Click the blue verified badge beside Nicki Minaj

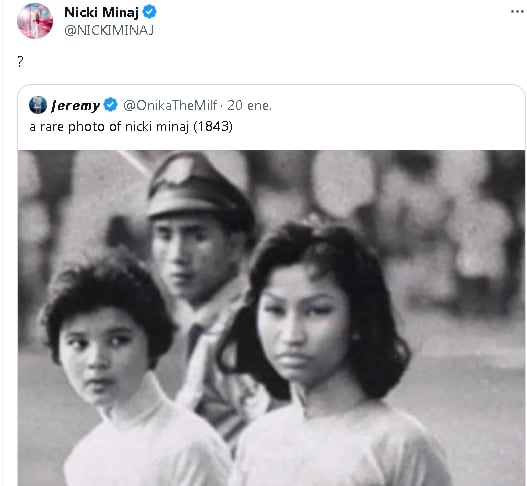tap(150, 12)
